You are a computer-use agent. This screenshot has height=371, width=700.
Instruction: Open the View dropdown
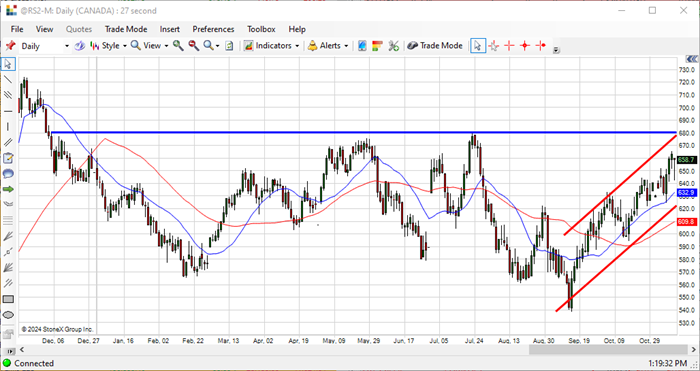click(x=150, y=46)
